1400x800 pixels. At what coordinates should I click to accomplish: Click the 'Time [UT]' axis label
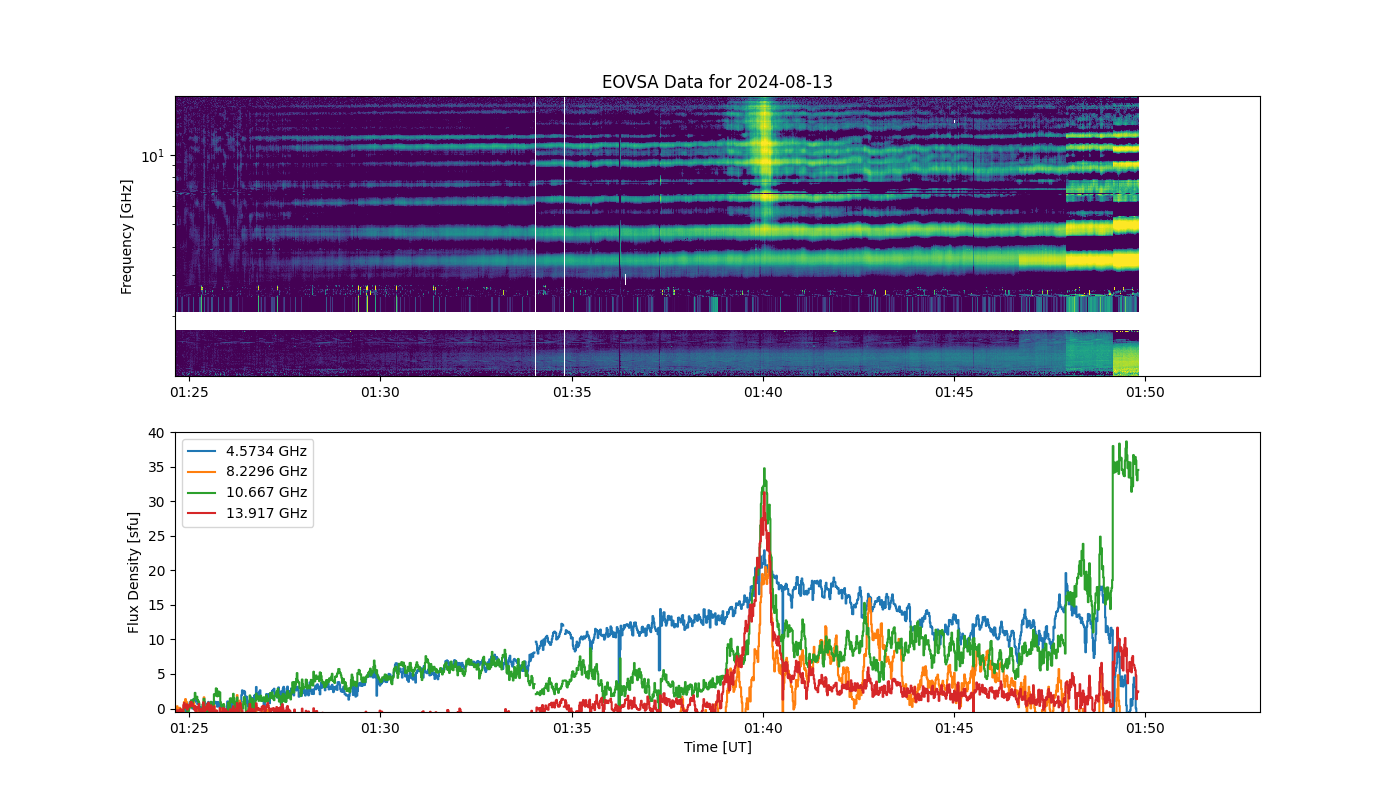point(717,747)
